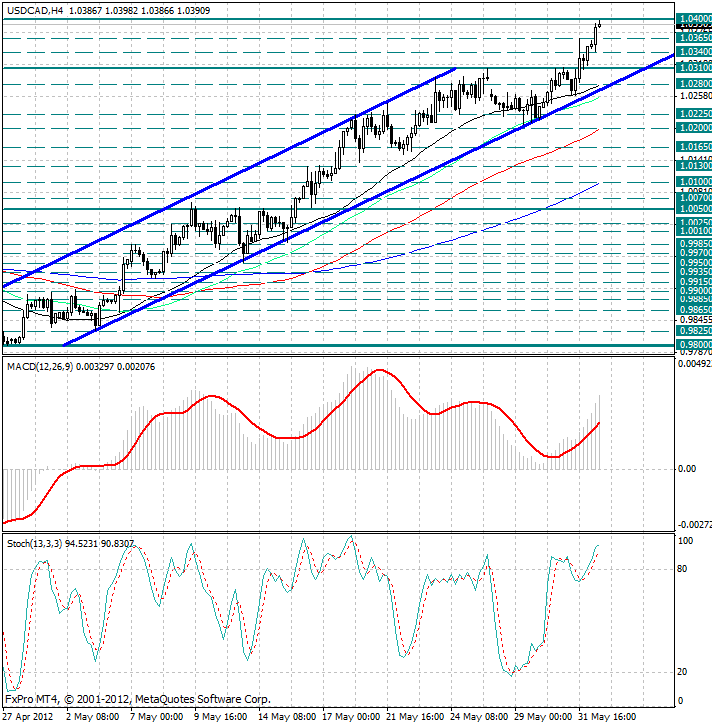Click the 1.0100 price level label

coord(694,181)
